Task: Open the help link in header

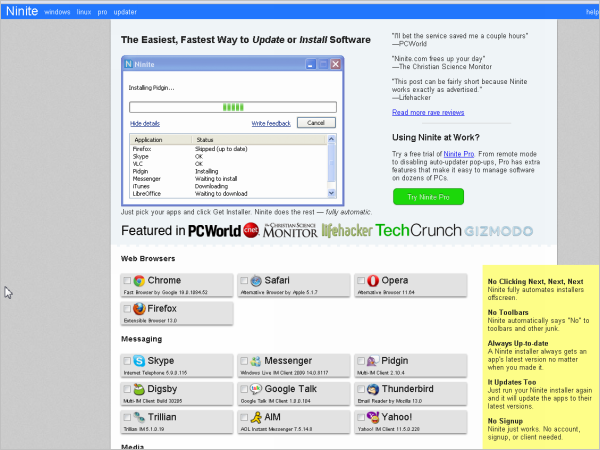Action: 592,12
